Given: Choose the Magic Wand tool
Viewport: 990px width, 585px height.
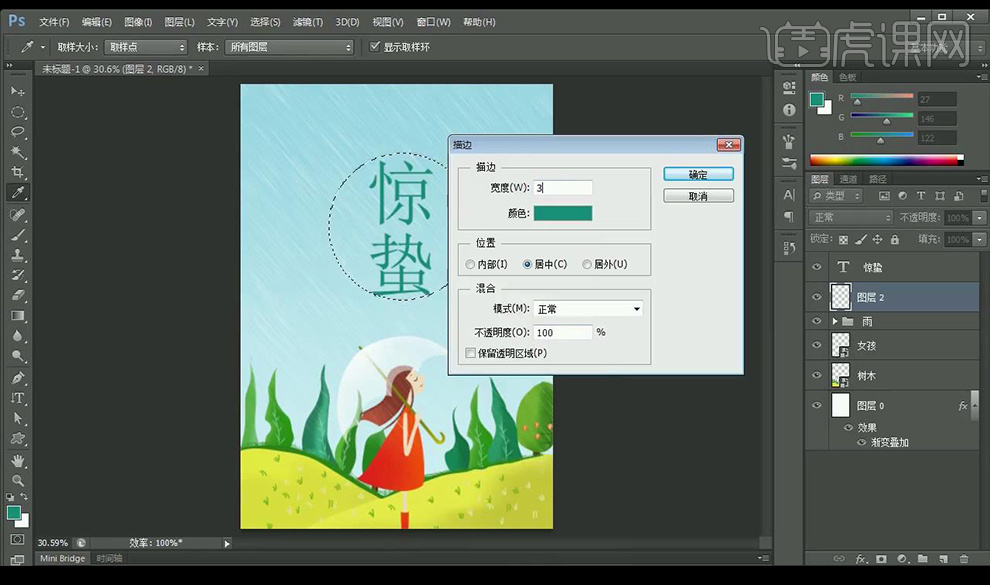Looking at the screenshot, I should tap(18, 152).
